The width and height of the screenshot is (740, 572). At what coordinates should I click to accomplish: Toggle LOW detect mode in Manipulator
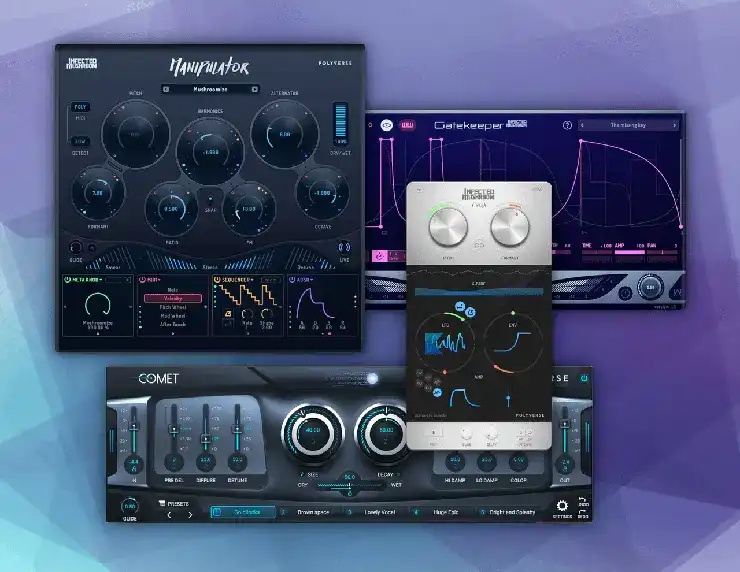[80, 141]
